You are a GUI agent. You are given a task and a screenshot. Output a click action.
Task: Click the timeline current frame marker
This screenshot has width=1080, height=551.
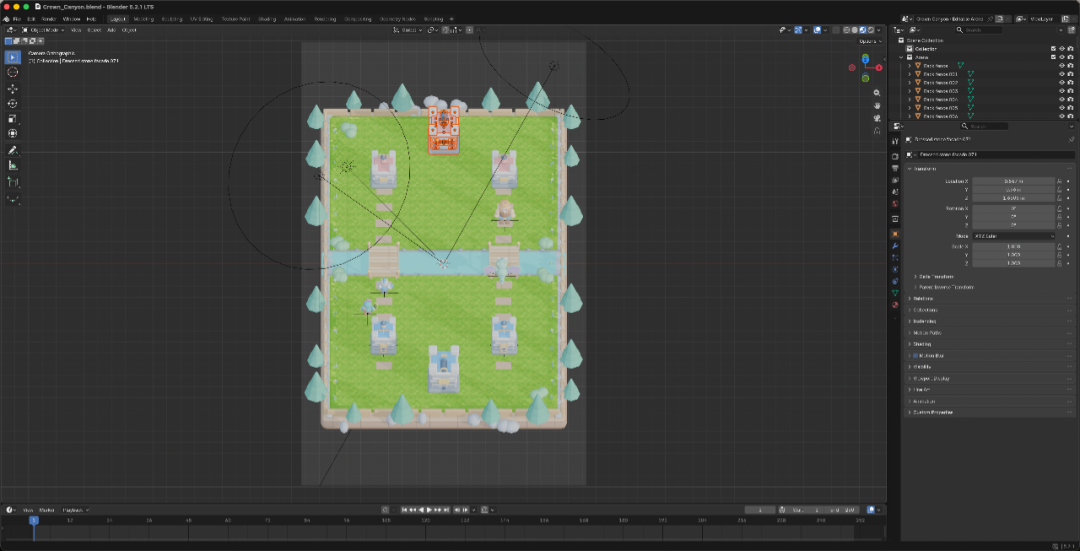[x=33, y=520]
